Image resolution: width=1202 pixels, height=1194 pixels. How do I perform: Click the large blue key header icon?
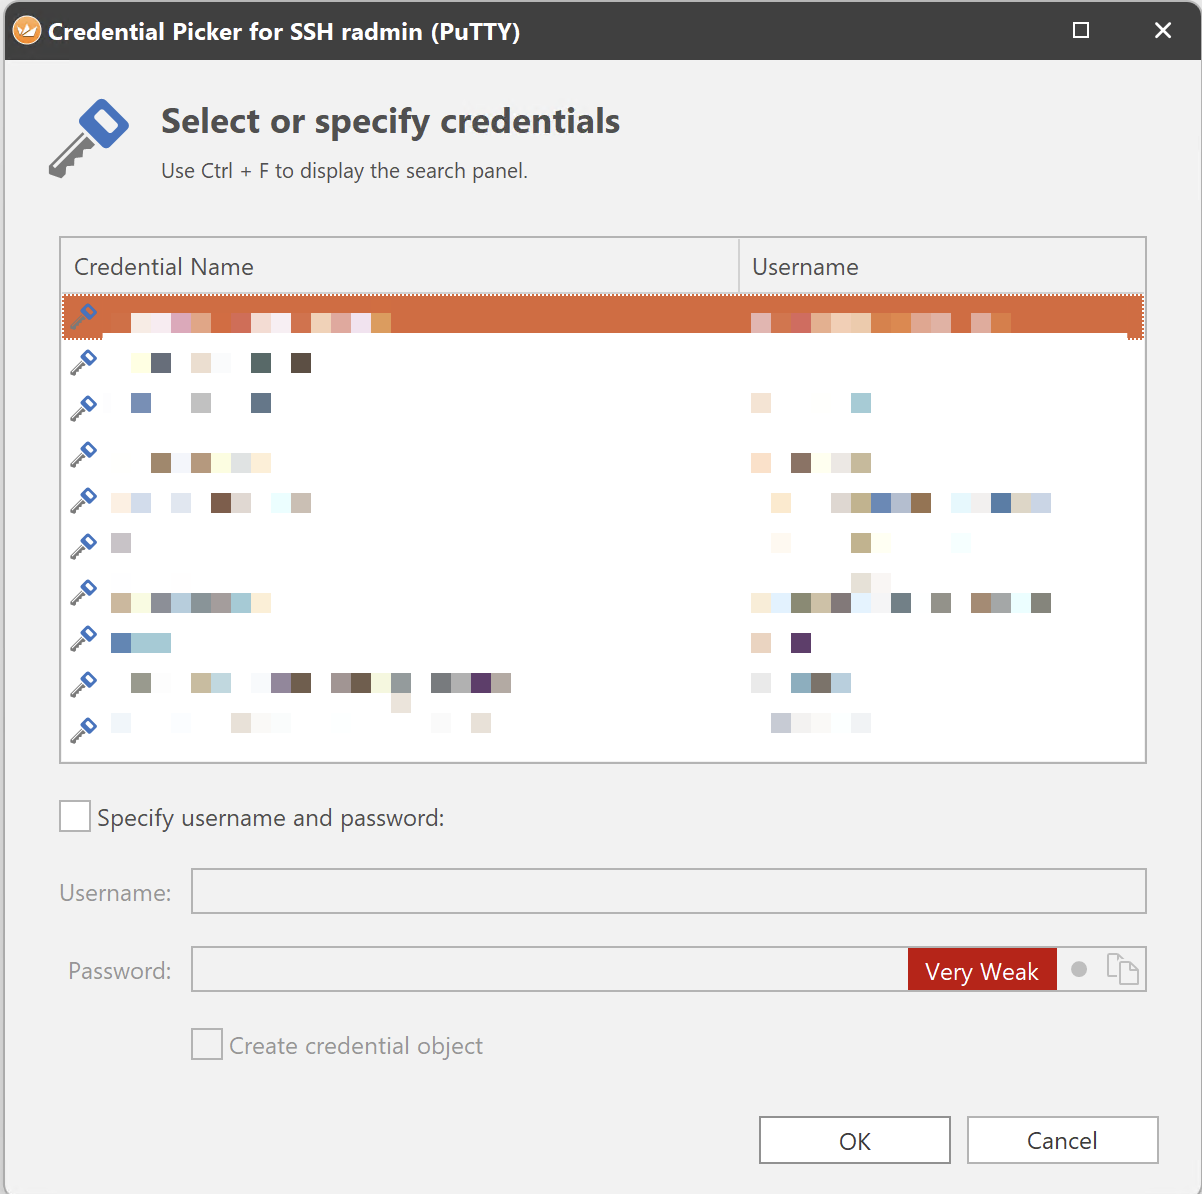89,138
